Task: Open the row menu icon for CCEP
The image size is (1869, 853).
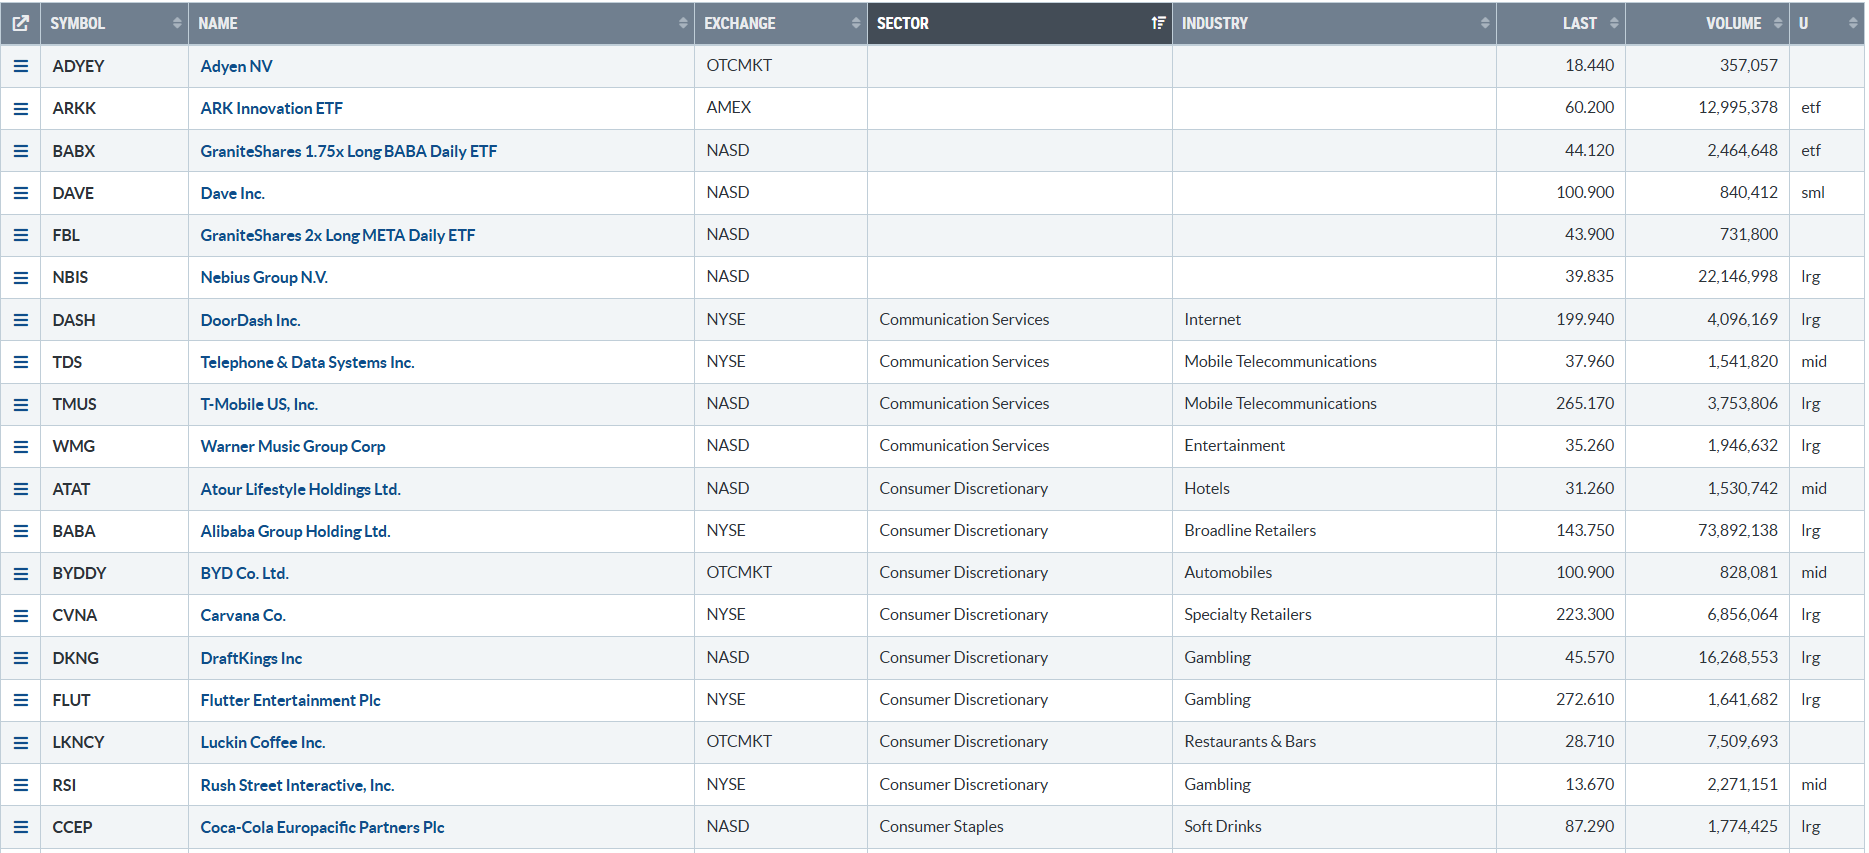Action: (20, 827)
